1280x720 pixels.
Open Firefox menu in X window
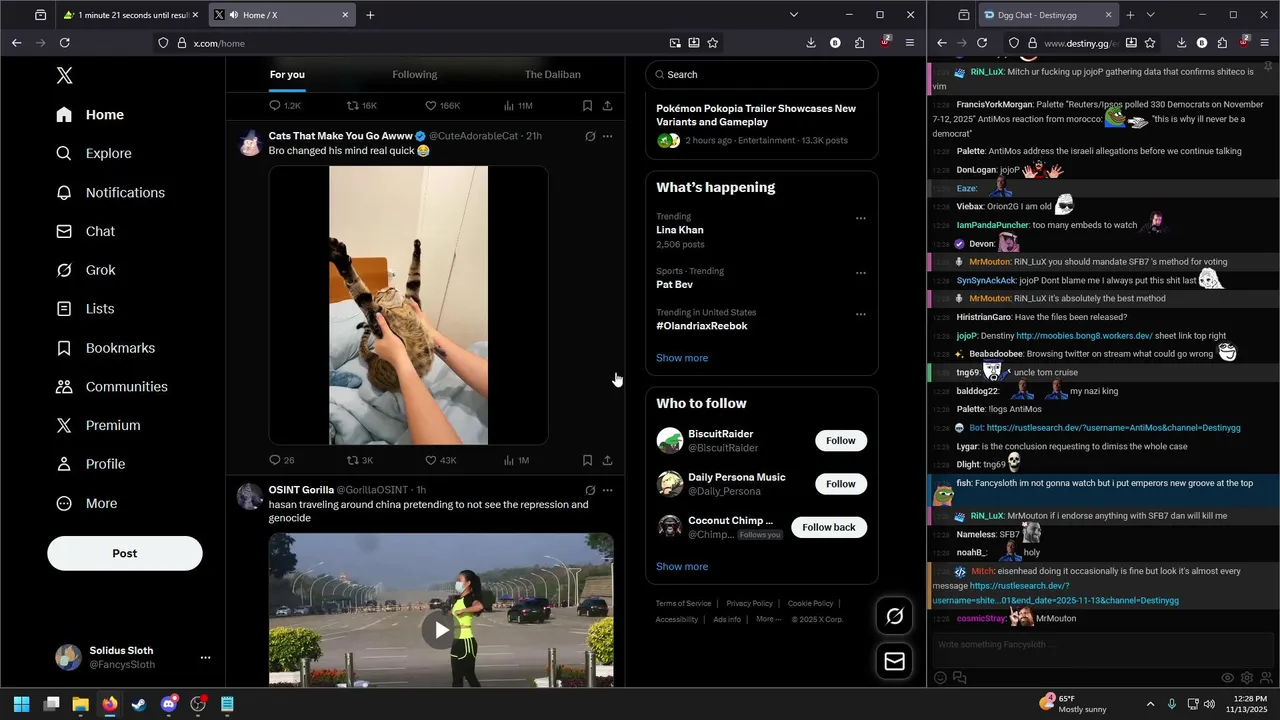click(x=909, y=43)
